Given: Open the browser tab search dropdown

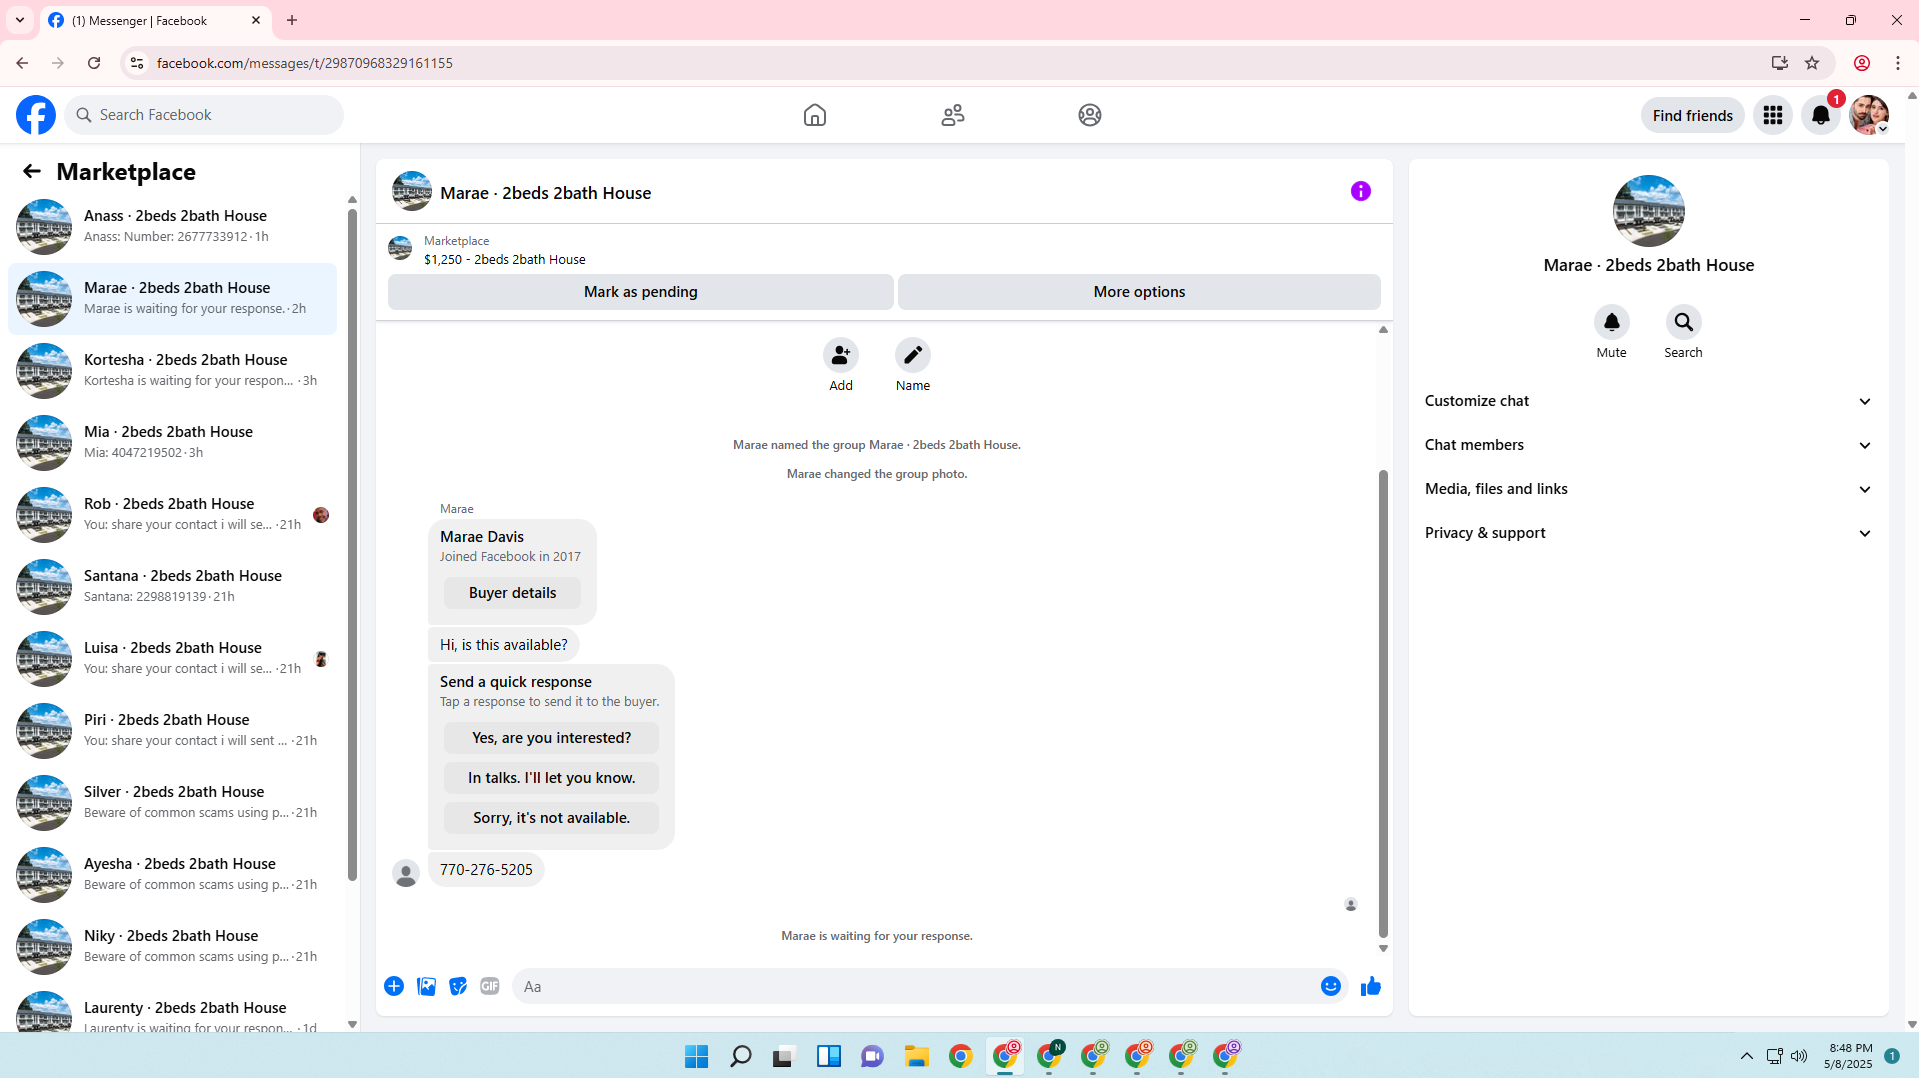Looking at the screenshot, I should pos(20,20).
